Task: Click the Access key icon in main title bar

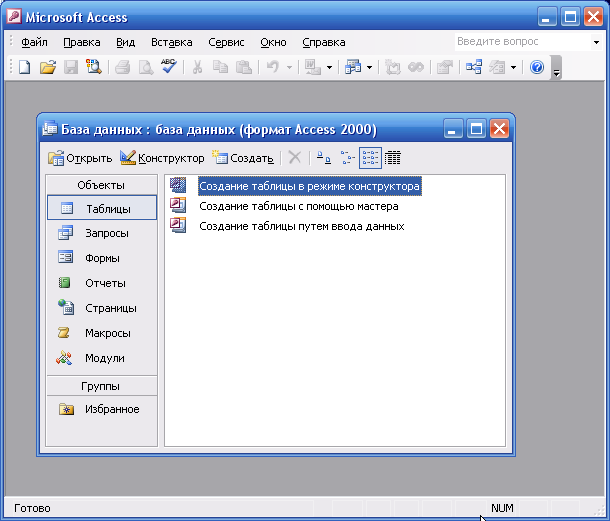Action: coord(14,17)
